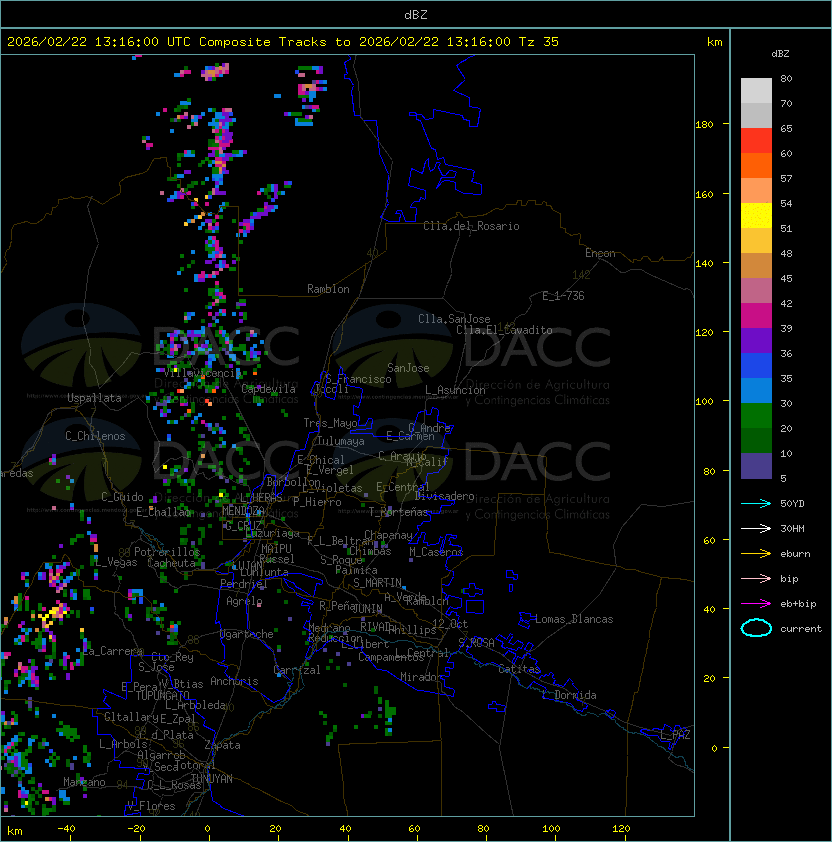Click the 'Cacheuta' map label
The height and width of the screenshot is (842, 832).
(171, 563)
